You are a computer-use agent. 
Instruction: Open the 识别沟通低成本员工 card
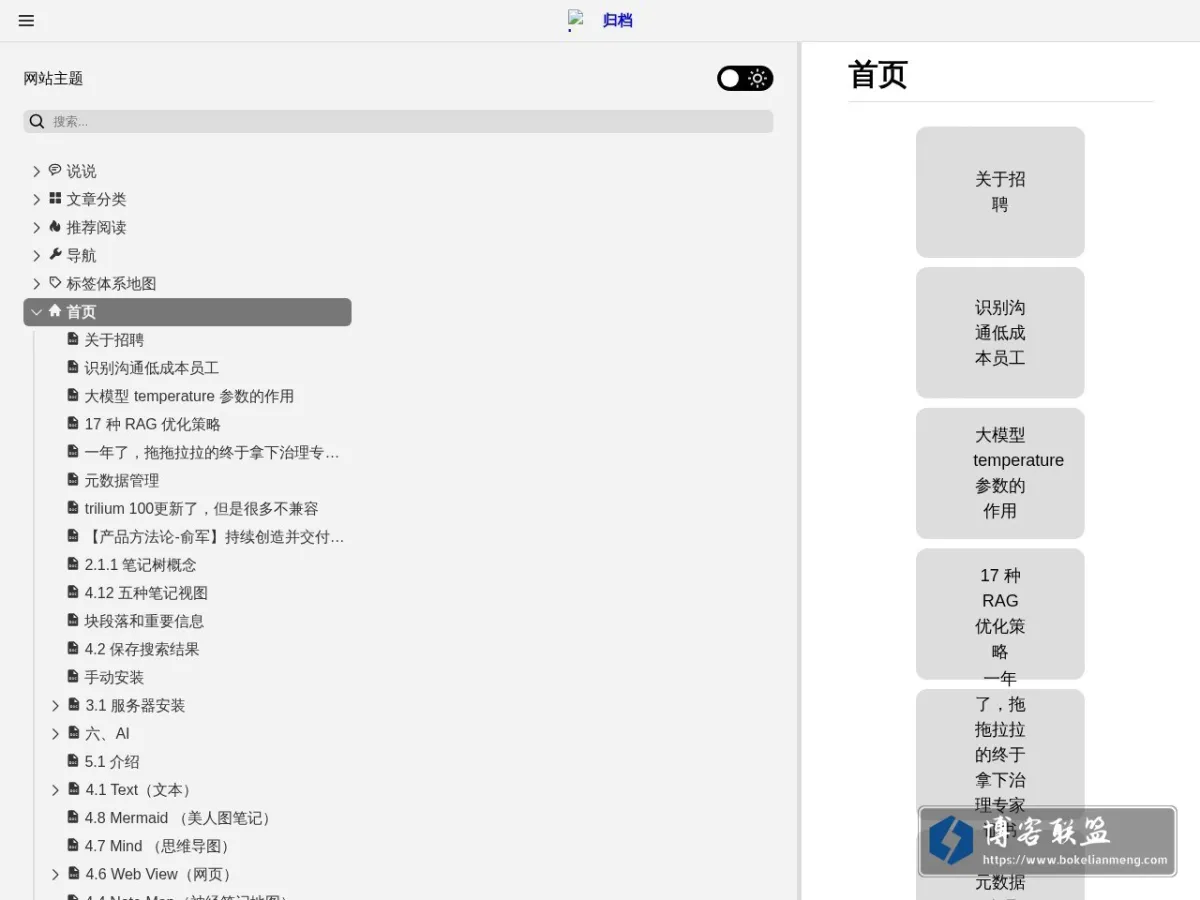(x=1000, y=332)
